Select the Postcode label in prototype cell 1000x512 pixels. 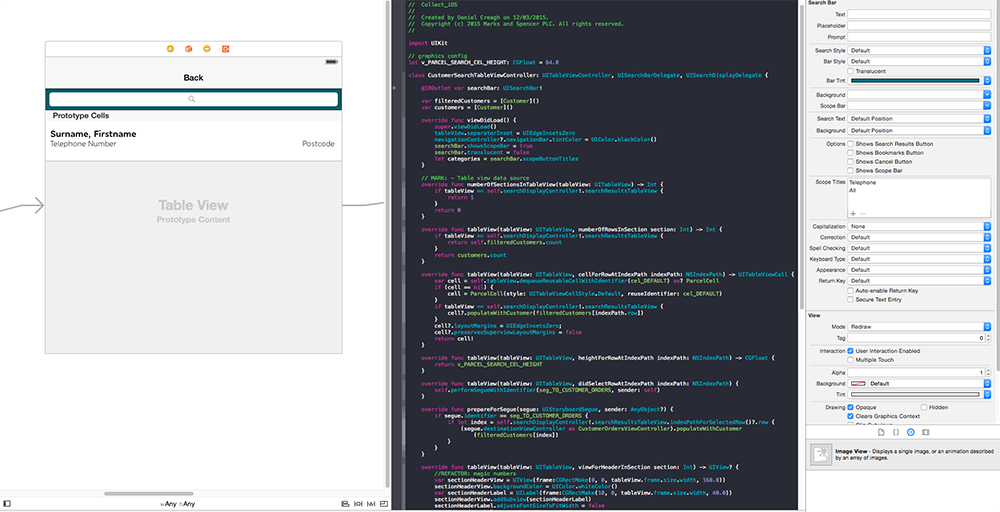tap(318, 144)
